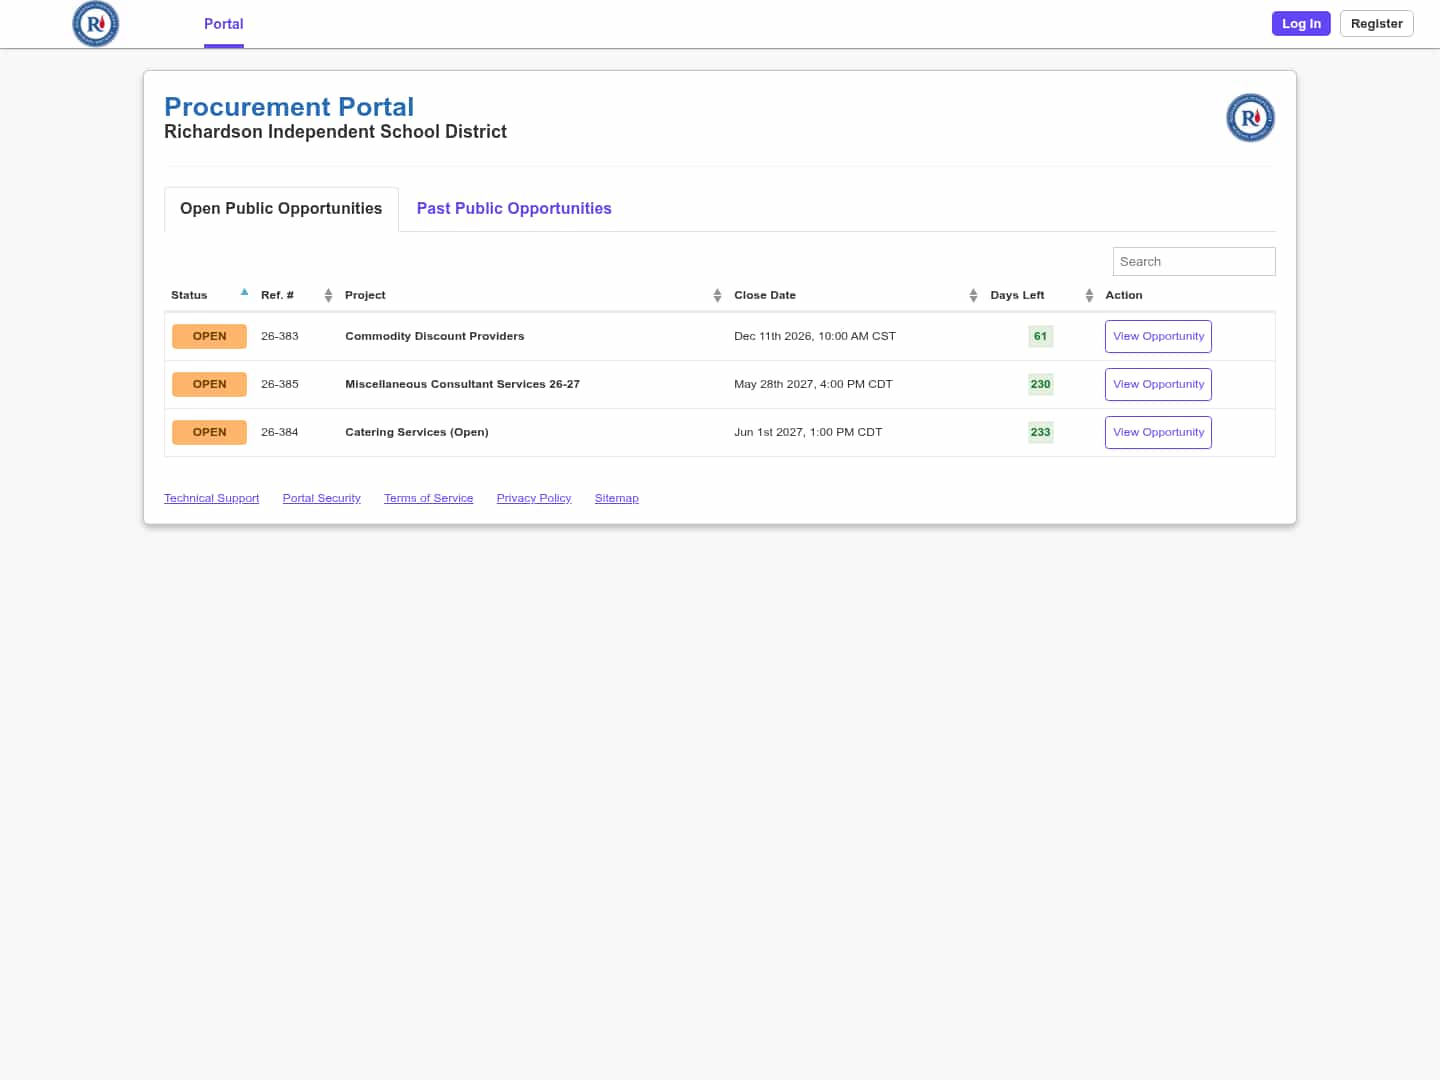Open the Portal navigation menu item
Viewport: 1440px width, 1080px height.
[224, 24]
